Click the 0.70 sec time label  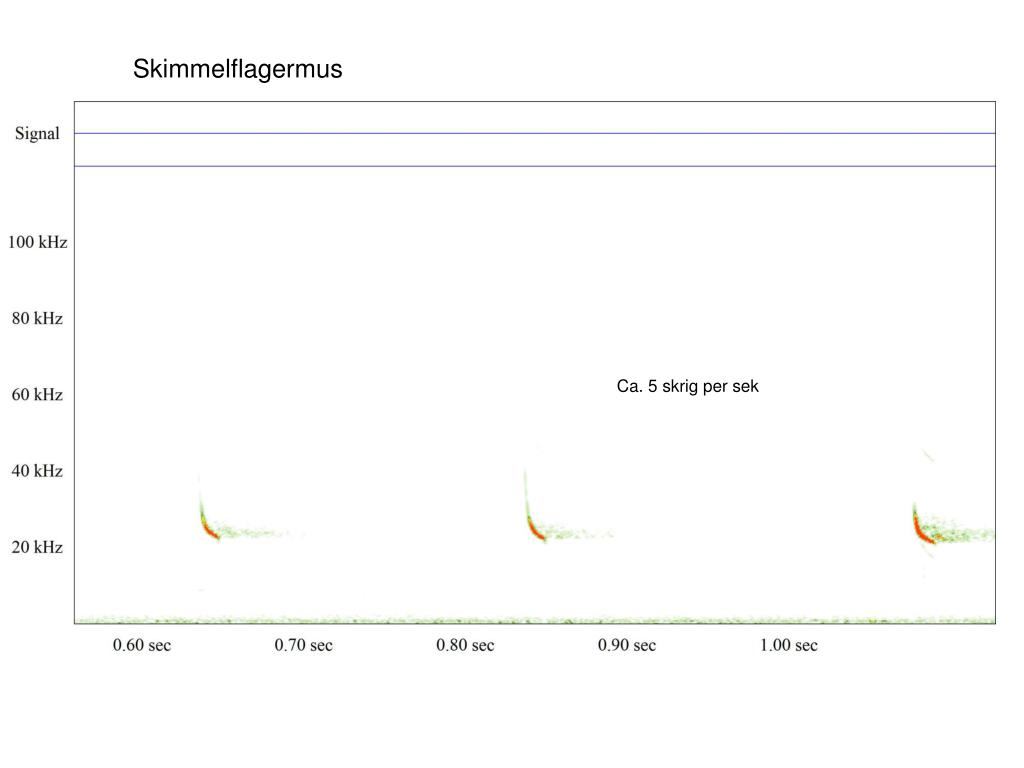point(304,645)
